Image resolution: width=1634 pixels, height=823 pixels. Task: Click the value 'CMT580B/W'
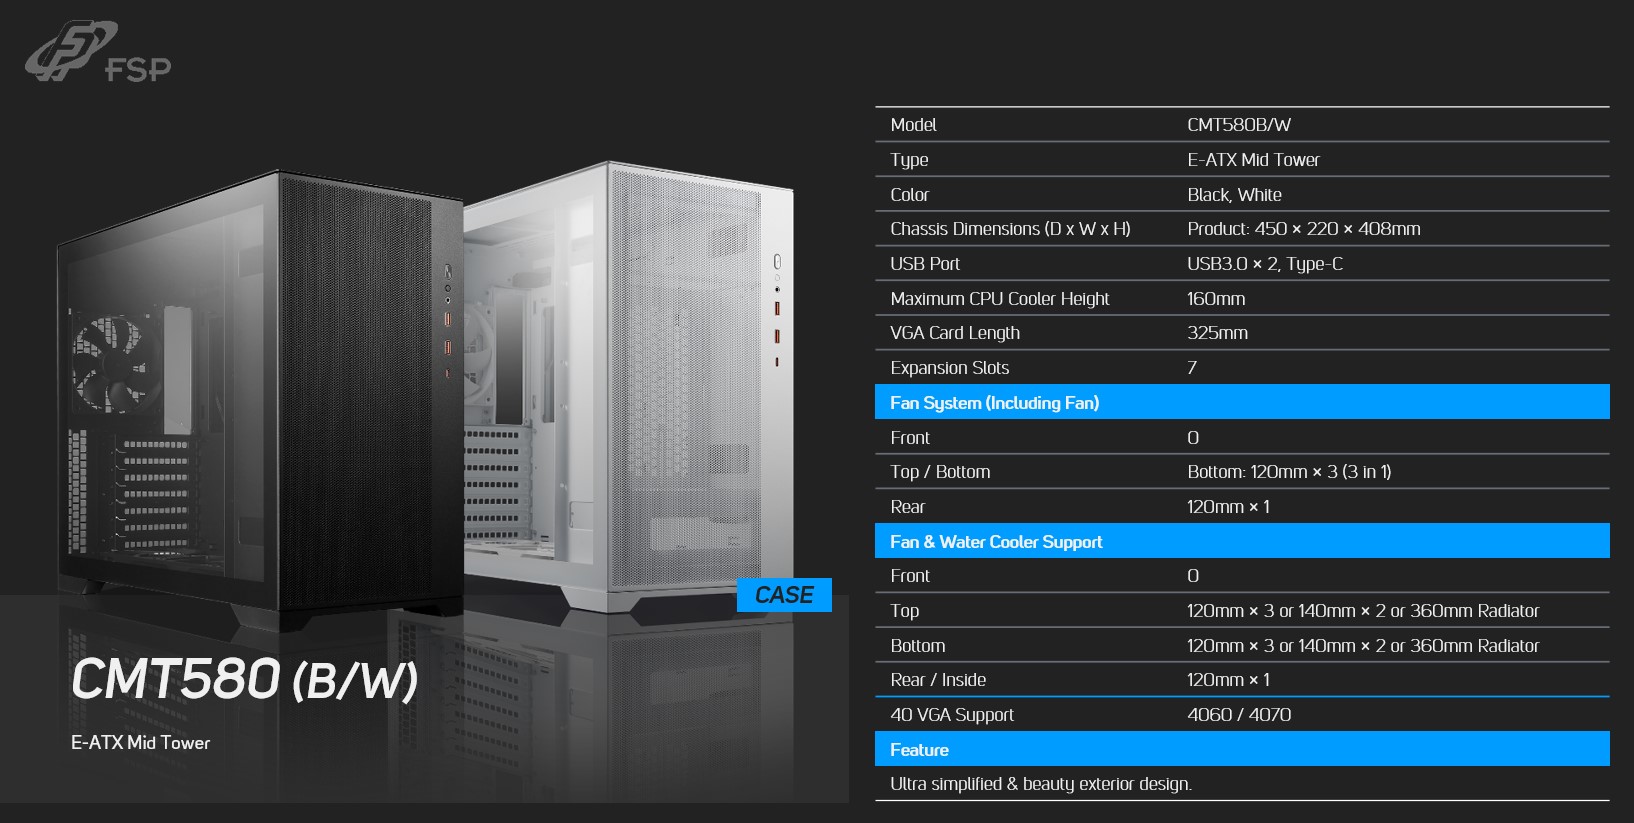click(1239, 125)
